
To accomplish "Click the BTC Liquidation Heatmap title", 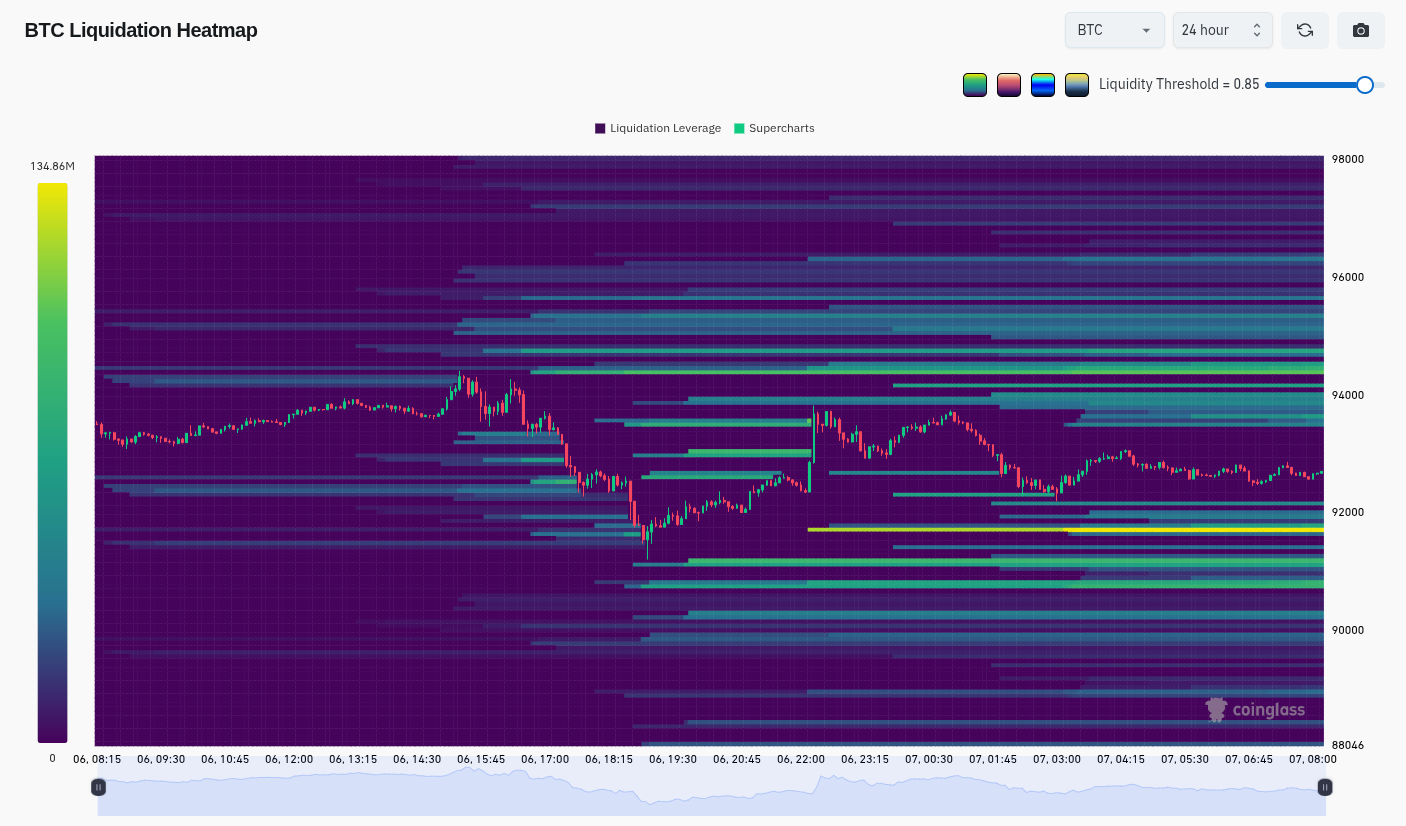I will pyautogui.click(x=141, y=30).
